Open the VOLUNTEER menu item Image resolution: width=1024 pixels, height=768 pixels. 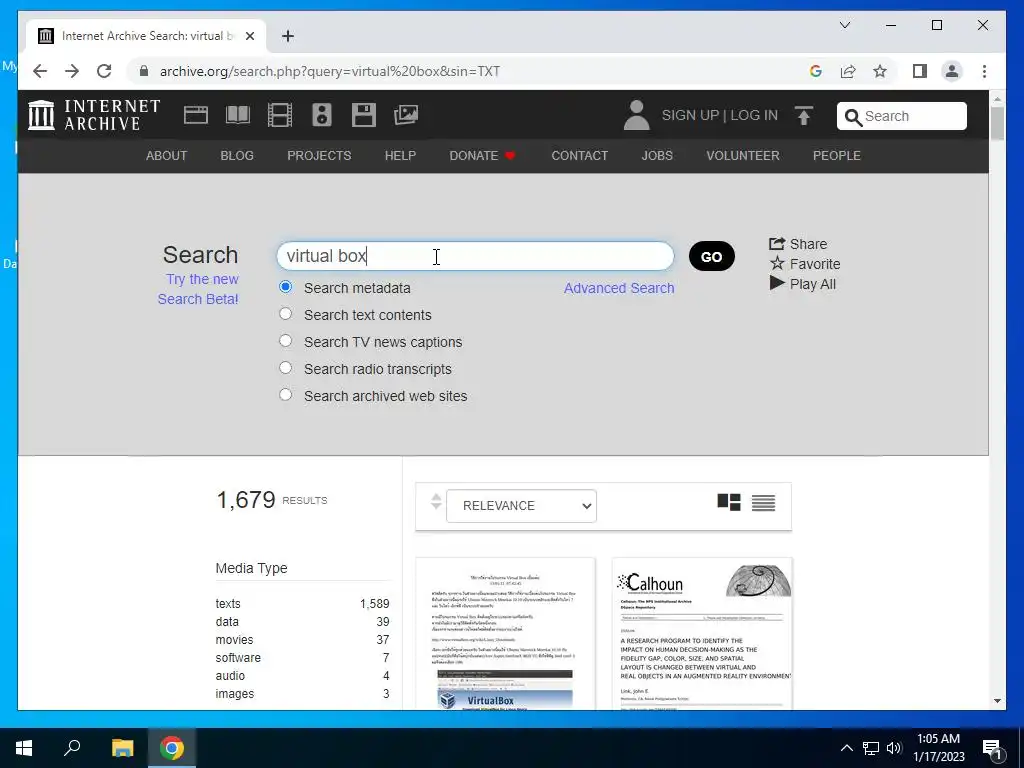(743, 155)
